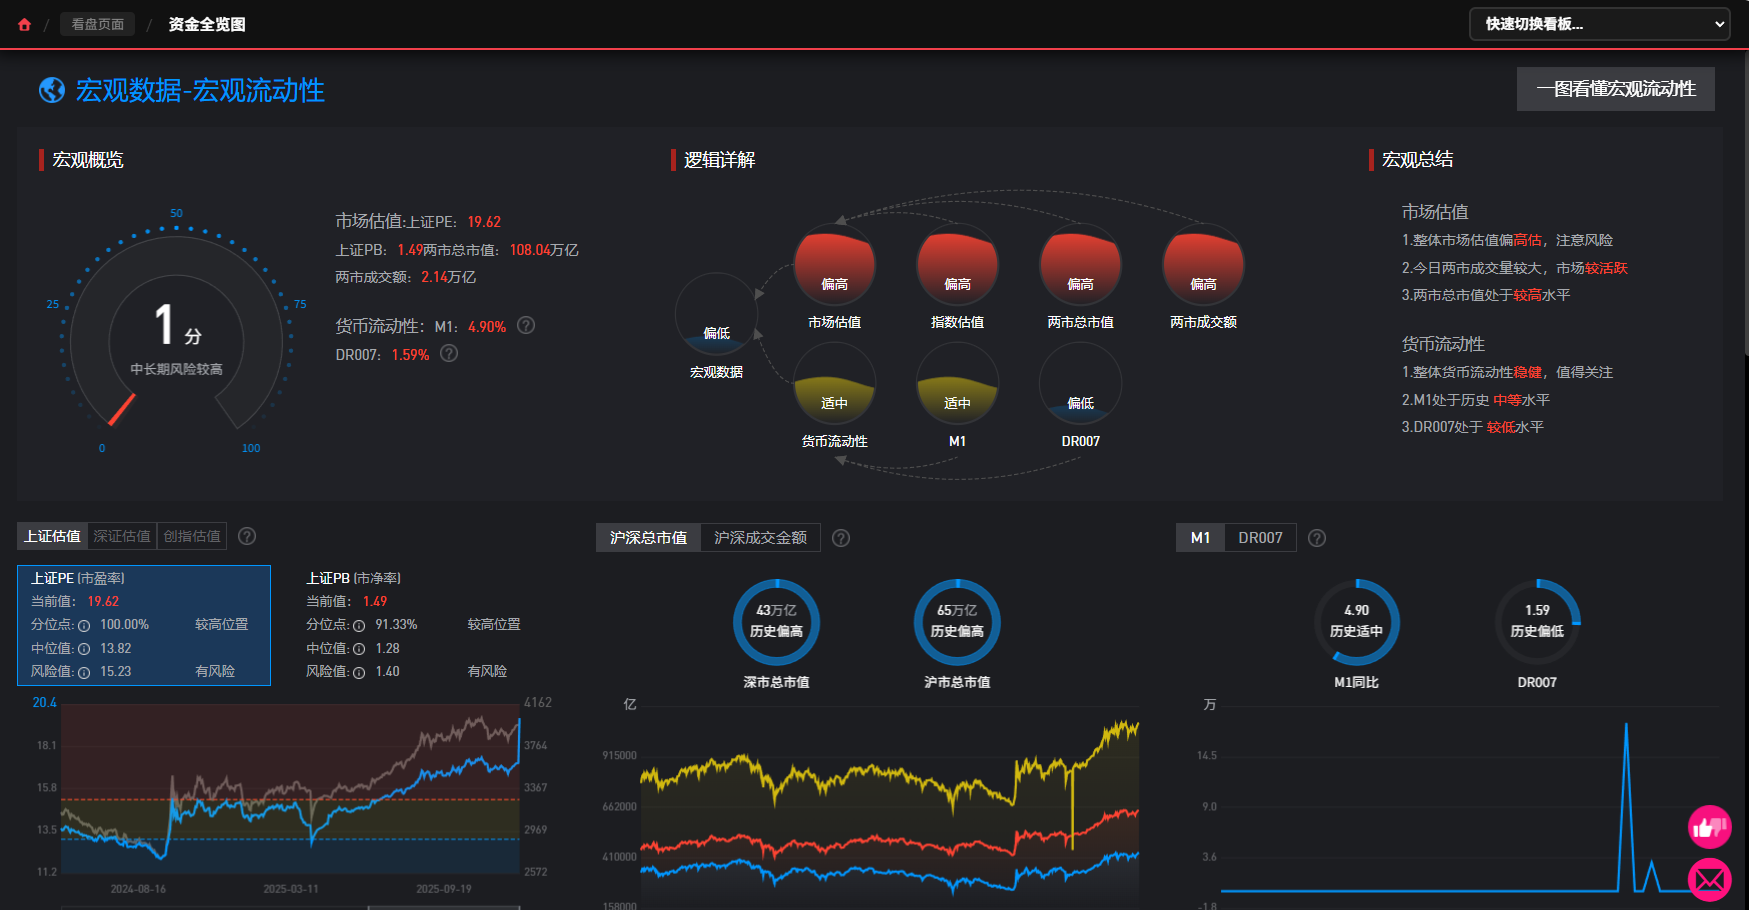Click the pink thumbs-up feedback icon
The image size is (1749, 910).
pyautogui.click(x=1709, y=827)
